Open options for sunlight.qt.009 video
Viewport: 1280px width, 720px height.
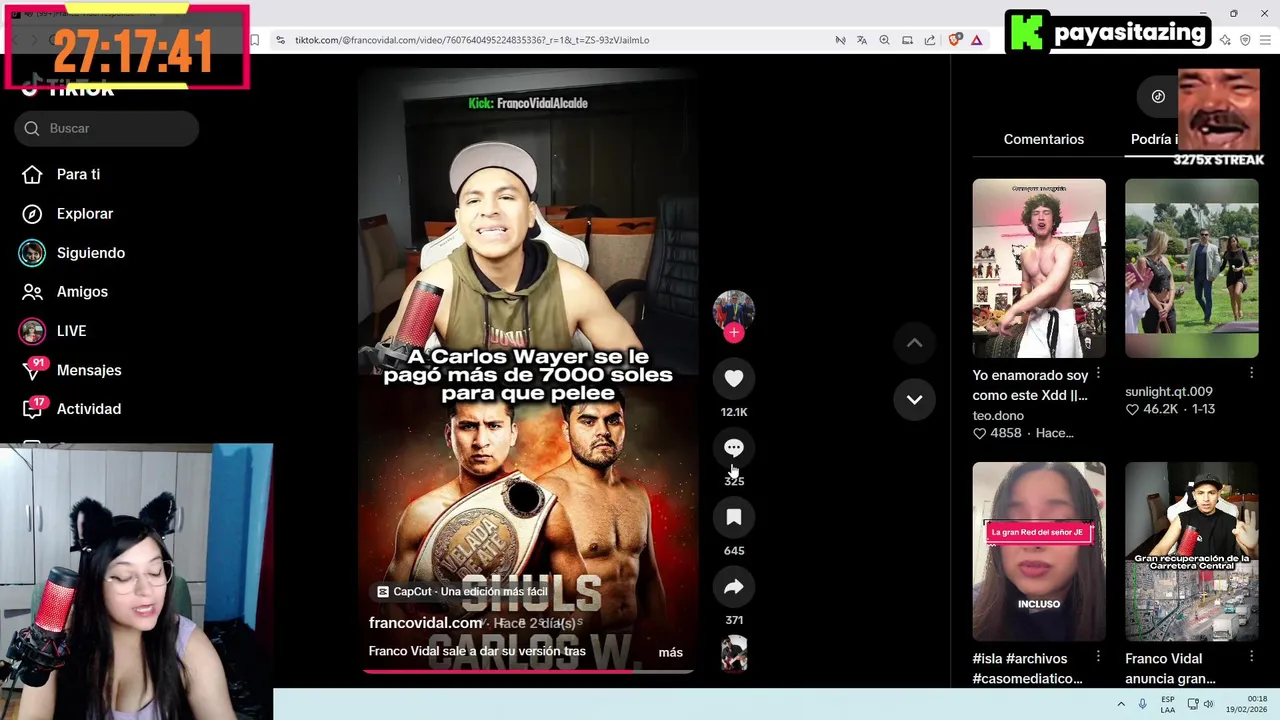tap(1251, 373)
